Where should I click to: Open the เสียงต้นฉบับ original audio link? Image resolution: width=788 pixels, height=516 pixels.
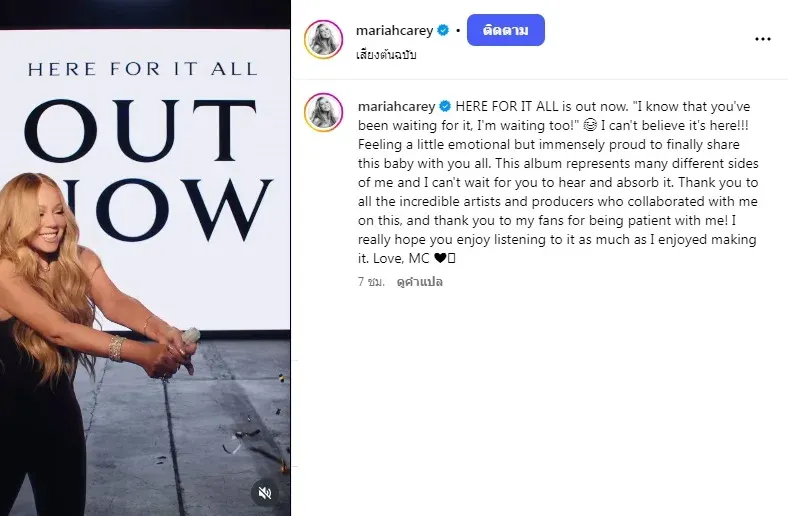click(x=386, y=55)
